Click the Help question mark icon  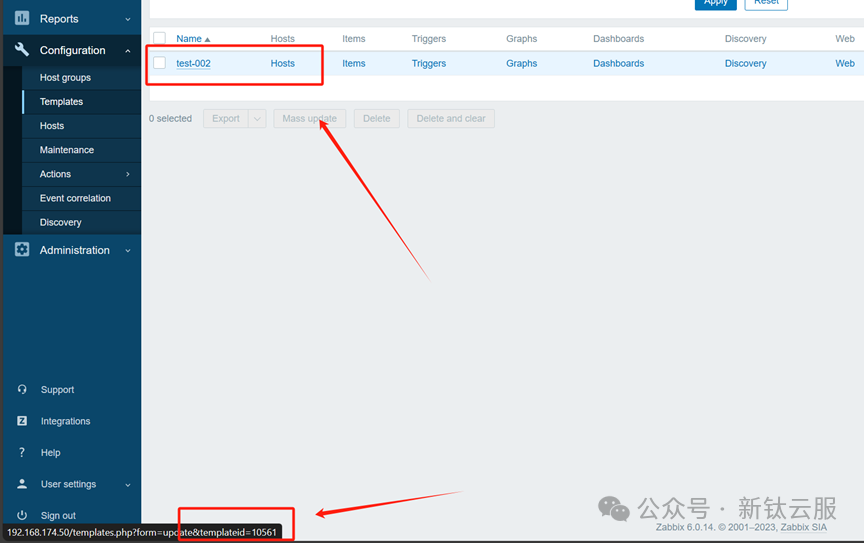(22, 452)
